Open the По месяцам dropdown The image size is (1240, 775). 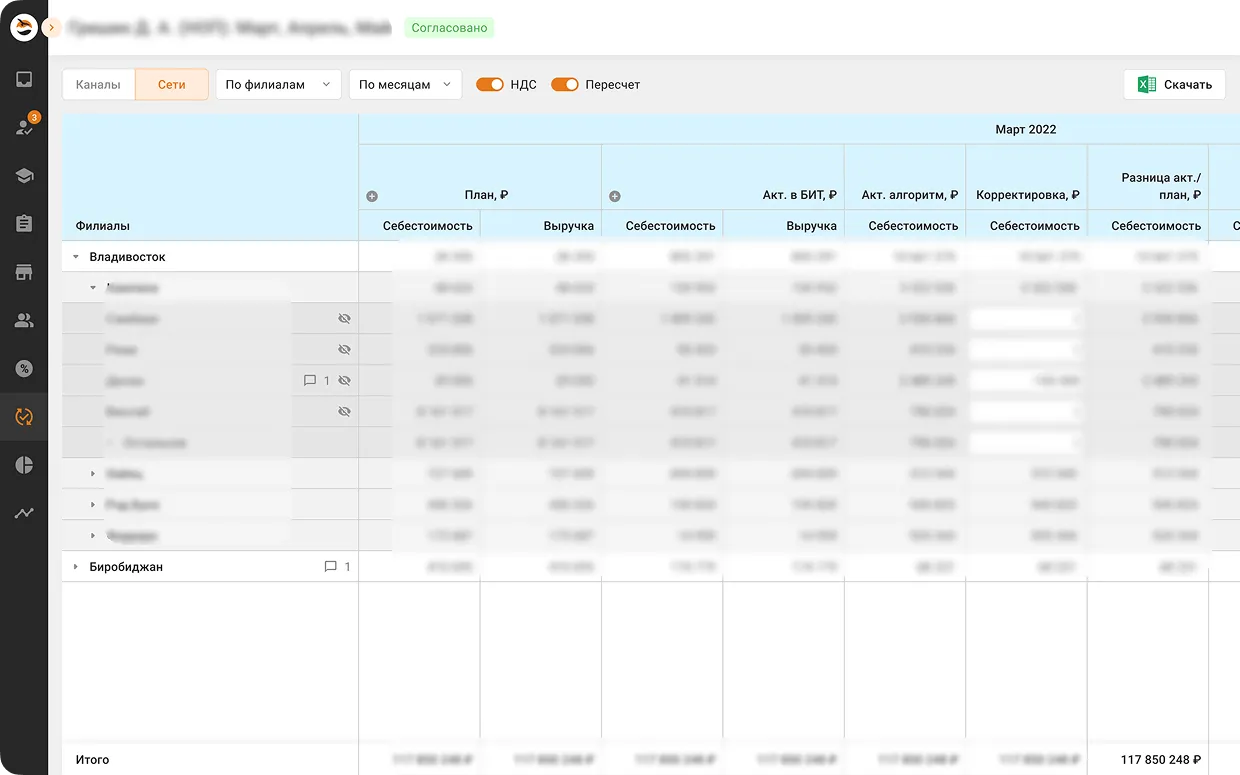tap(405, 85)
